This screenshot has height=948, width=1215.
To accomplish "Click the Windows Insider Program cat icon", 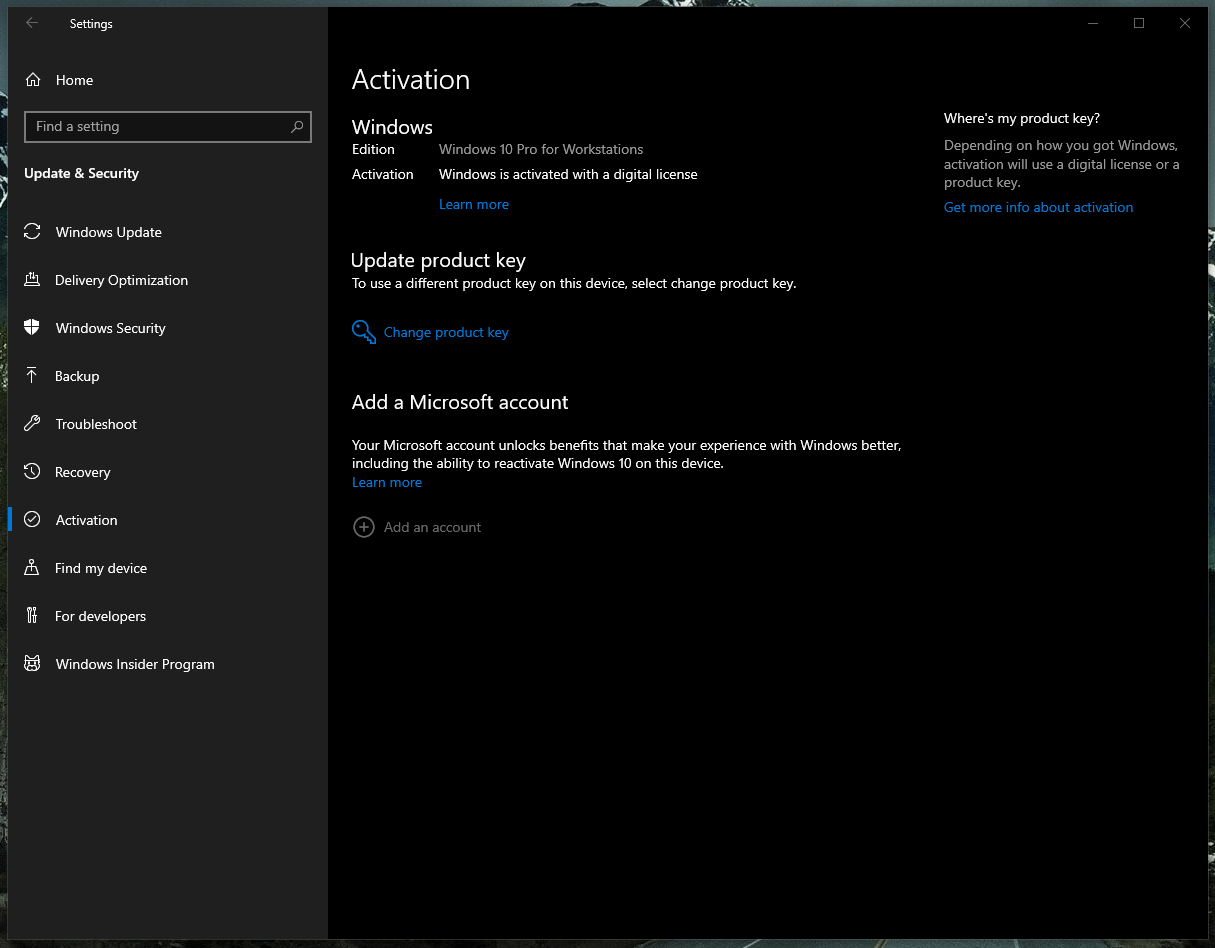I will [x=33, y=664].
